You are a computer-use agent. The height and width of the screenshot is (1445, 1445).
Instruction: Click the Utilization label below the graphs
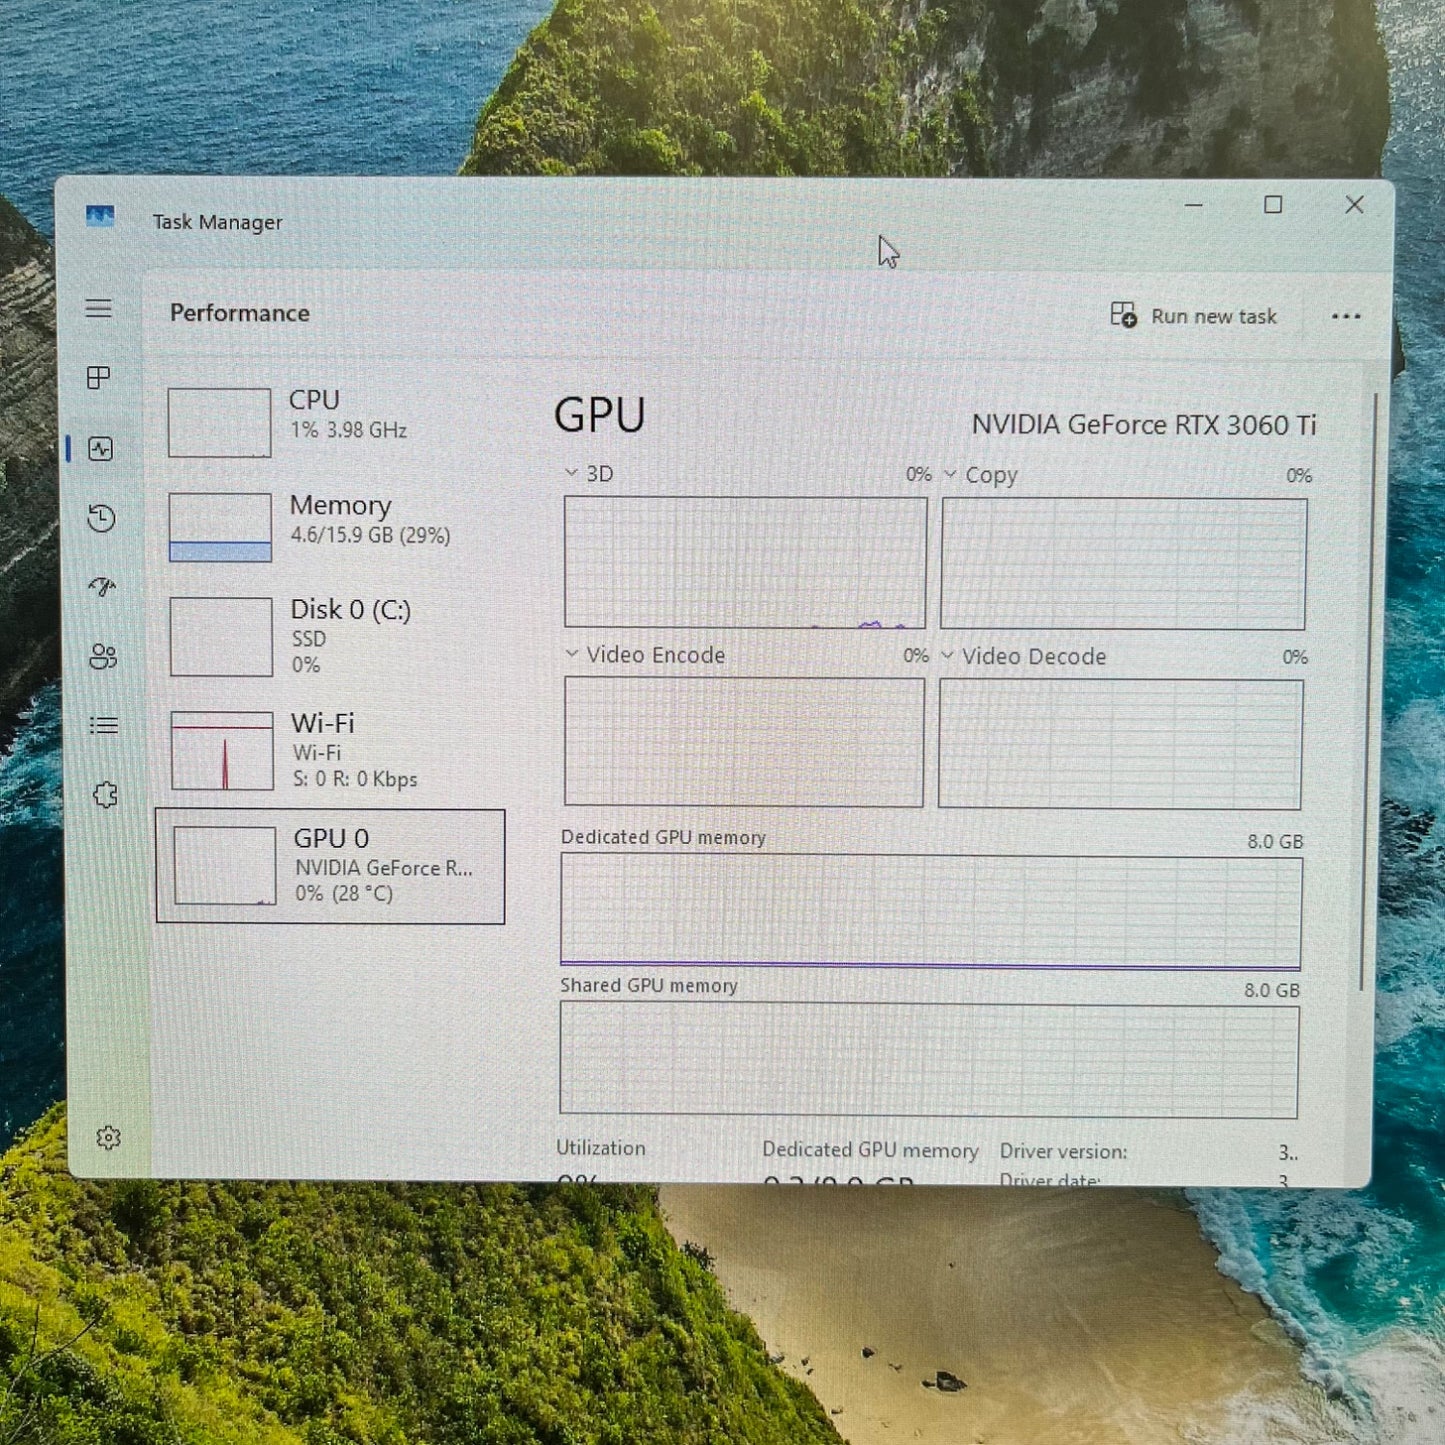(x=601, y=1148)
